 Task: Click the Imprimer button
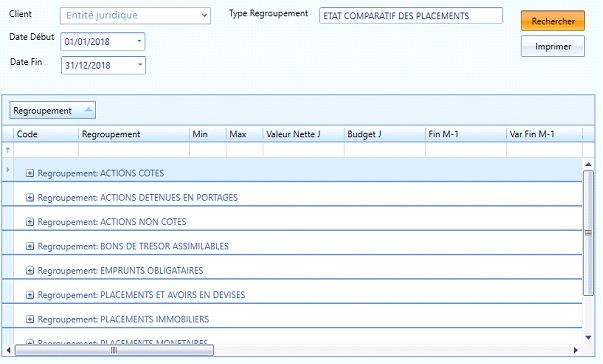(553, 46)
